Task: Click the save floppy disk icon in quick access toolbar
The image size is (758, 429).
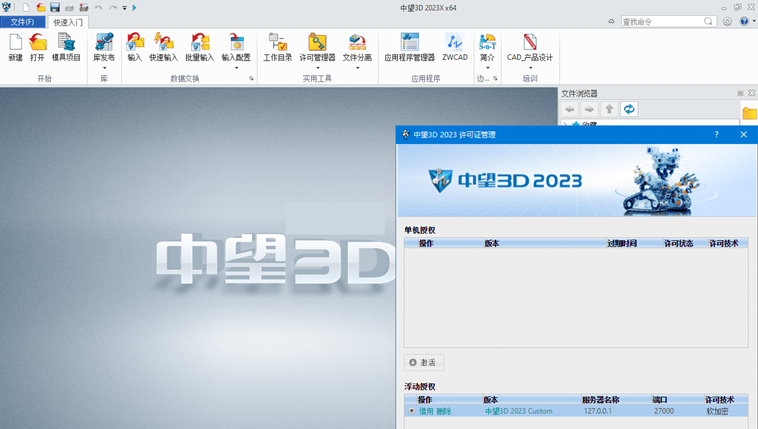Action: tap(55, 7)
